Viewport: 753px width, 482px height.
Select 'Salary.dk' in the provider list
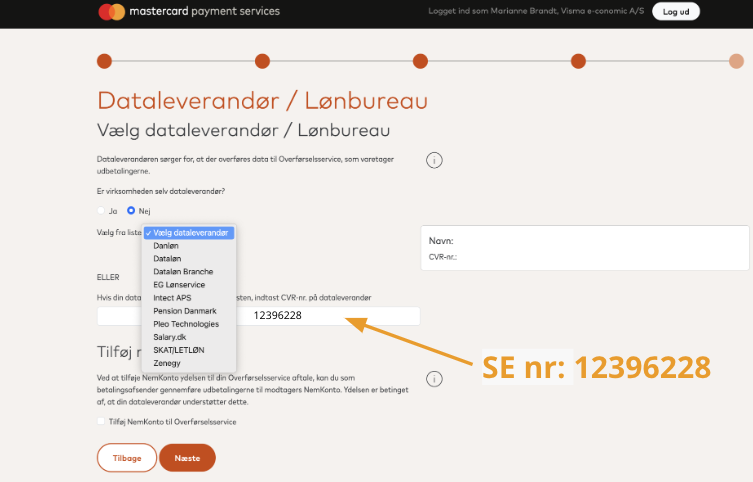[171, 337]
